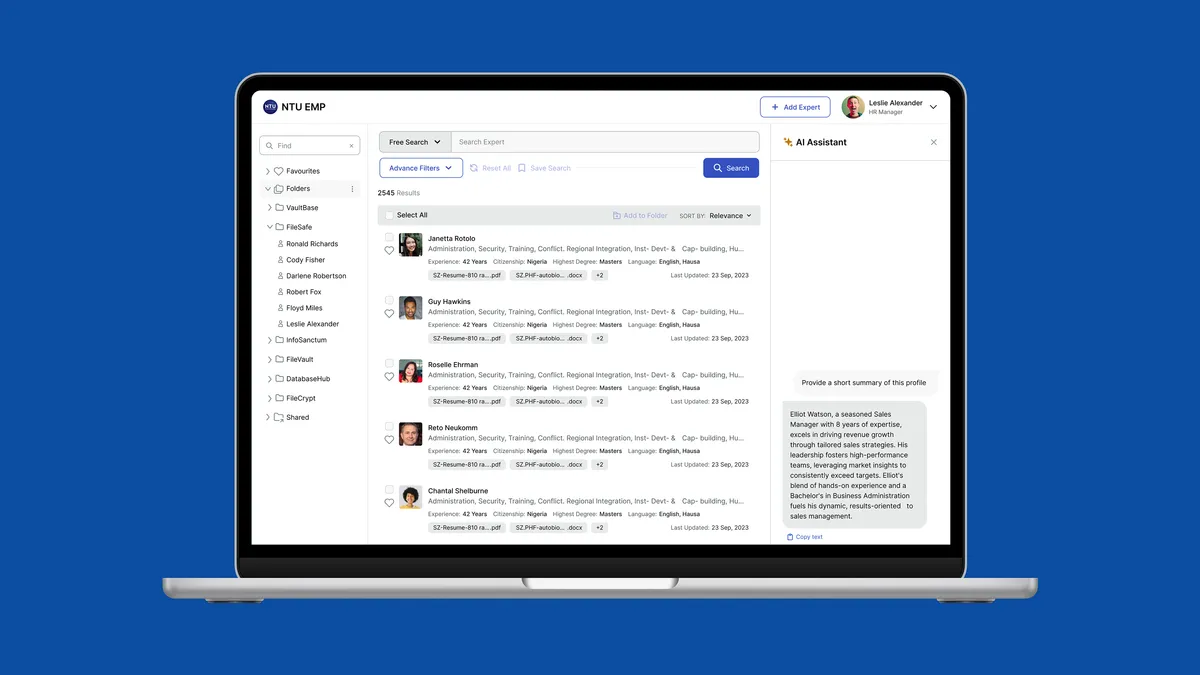This screenshot has width=1200, height=675.
Task: Click the AI Assistant sparkle icon
Action: [788, 142]
